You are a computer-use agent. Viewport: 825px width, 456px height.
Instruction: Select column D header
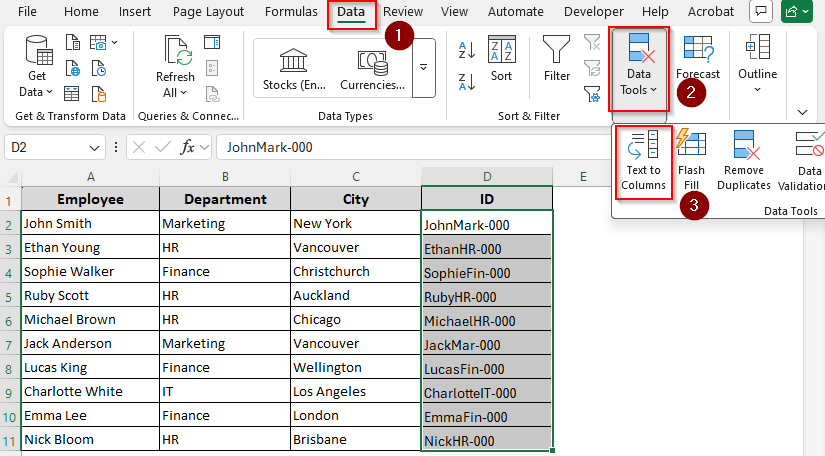(x=487, y=177)
